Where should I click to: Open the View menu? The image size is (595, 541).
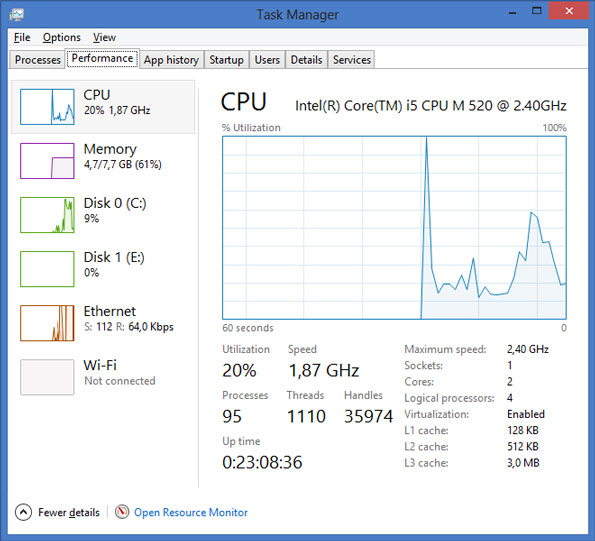coord(104,38)
